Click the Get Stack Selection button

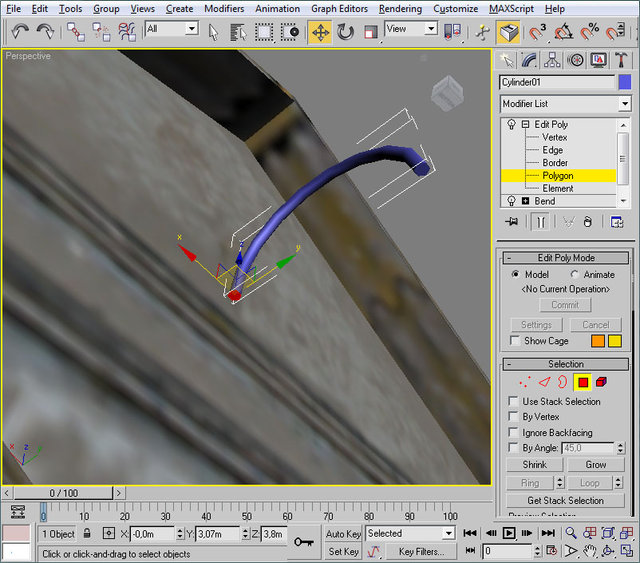click(x=565, y=500)
